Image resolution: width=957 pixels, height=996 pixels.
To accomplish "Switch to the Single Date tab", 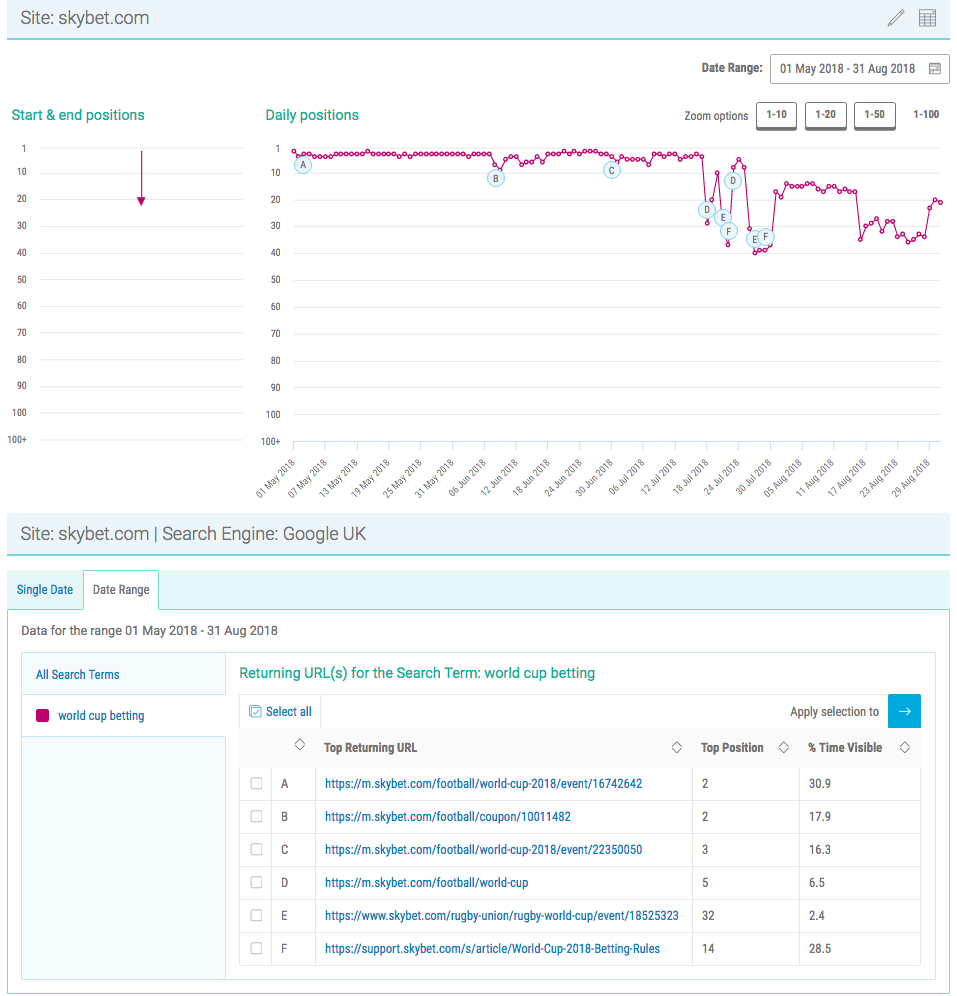I will pos(45,590).
